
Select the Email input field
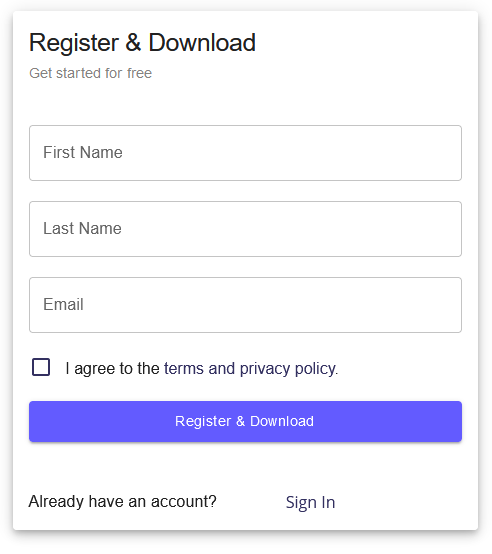pyautogui.click(x=245, y=305)
